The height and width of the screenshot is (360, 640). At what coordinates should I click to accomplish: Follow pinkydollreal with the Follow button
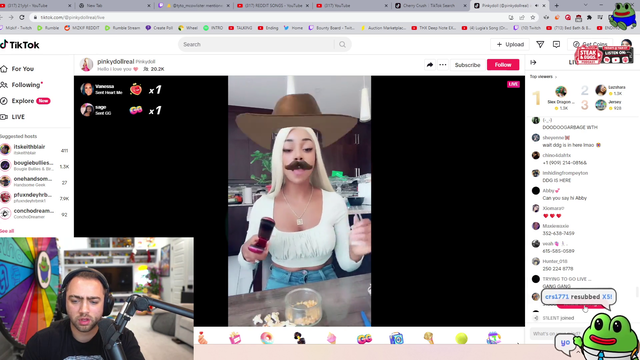503,64
